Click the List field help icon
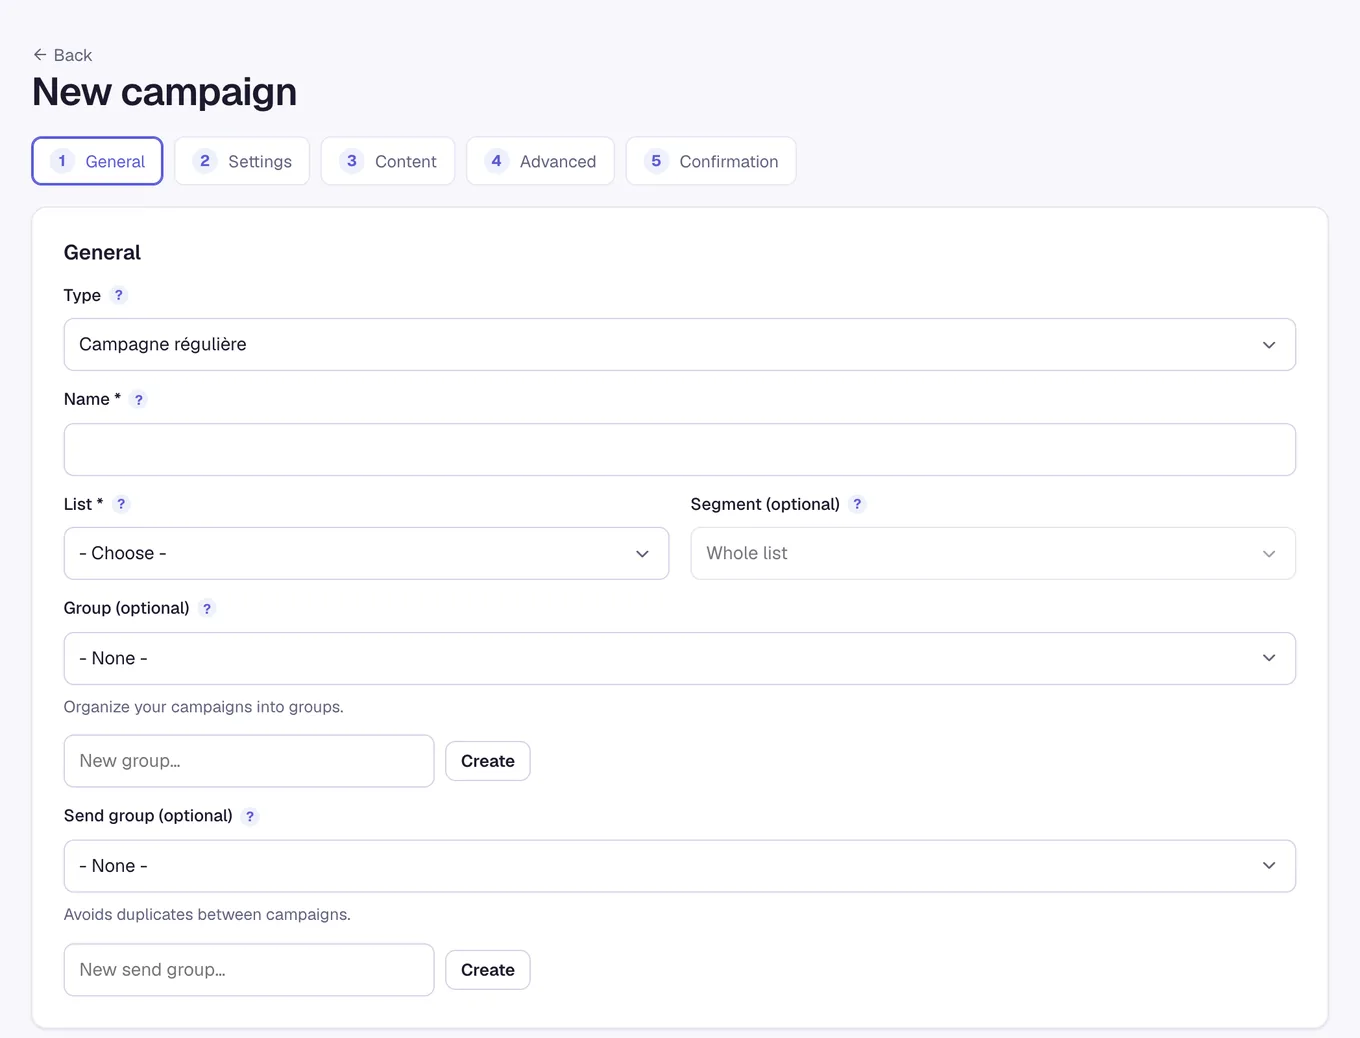The height and width of the screenshot is (1038, 1360). point(121,504)
